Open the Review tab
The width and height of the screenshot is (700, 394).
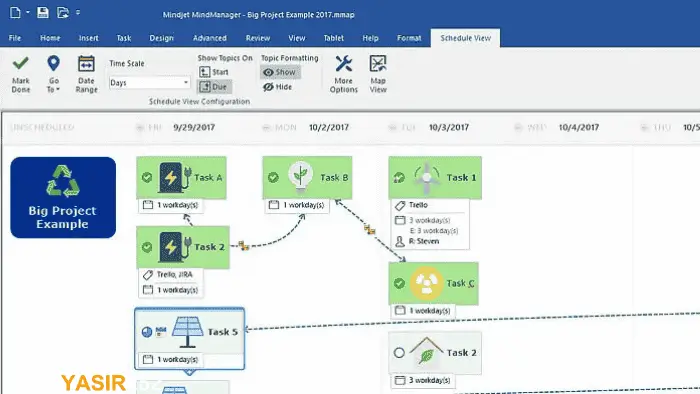pos(258,38)
